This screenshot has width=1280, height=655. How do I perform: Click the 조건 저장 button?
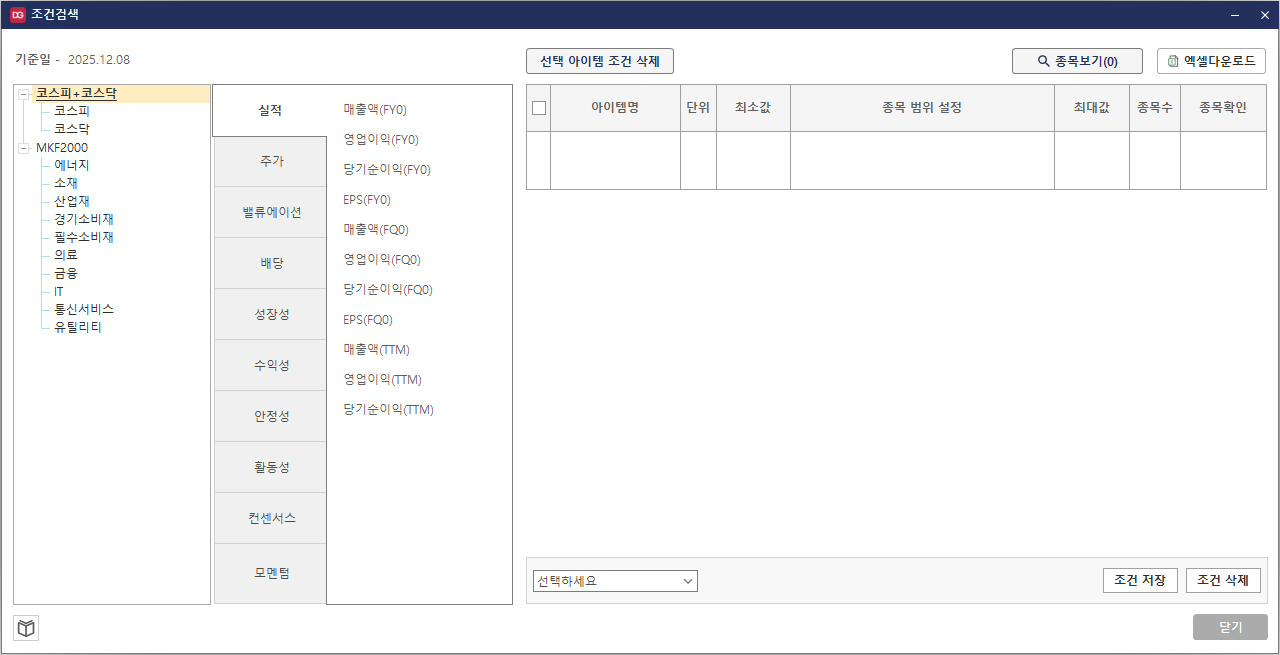coord(1140,581)
